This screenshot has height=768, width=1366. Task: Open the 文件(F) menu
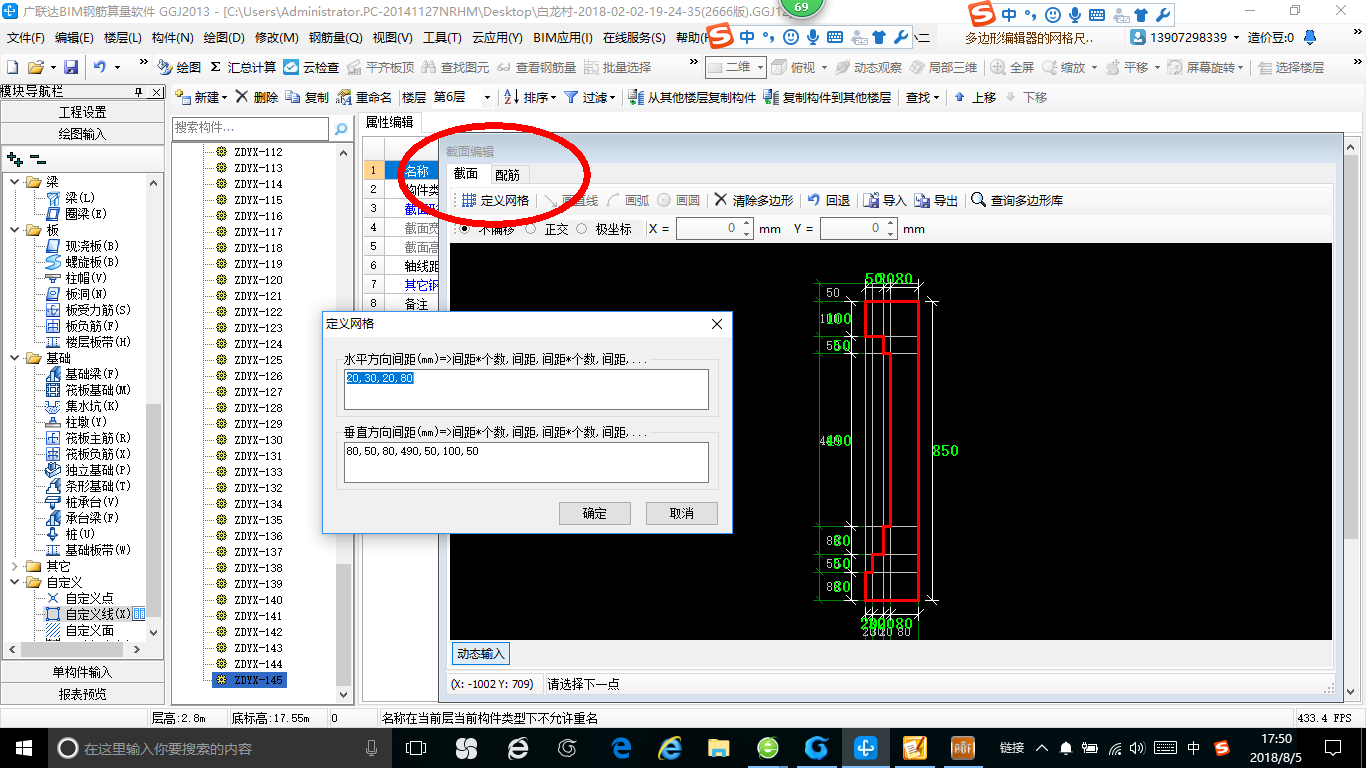point(26,37)
